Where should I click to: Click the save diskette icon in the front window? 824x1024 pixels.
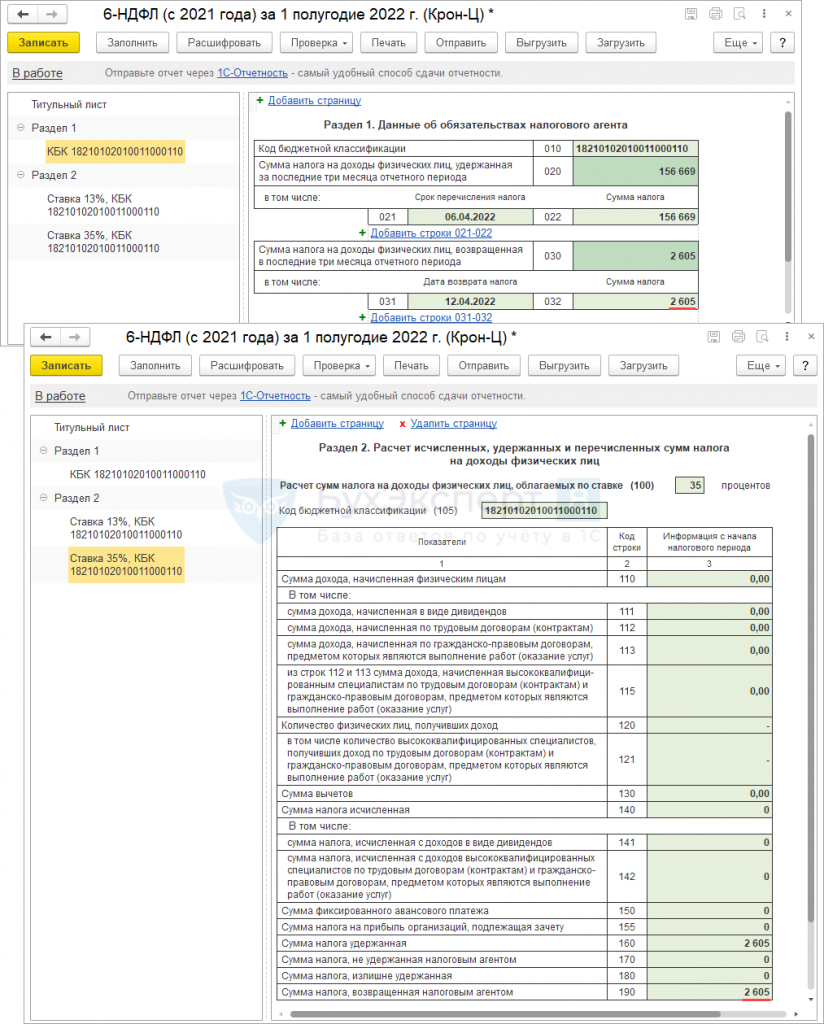tap(714, 336)
